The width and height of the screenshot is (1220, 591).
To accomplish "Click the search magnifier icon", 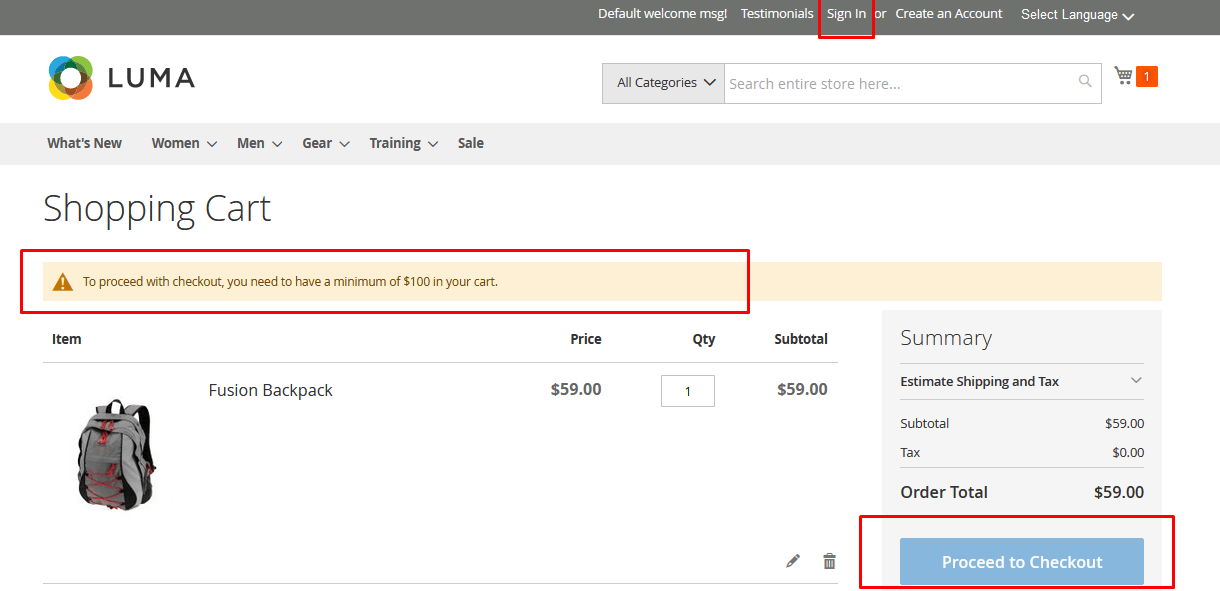I will (1085, 81).
